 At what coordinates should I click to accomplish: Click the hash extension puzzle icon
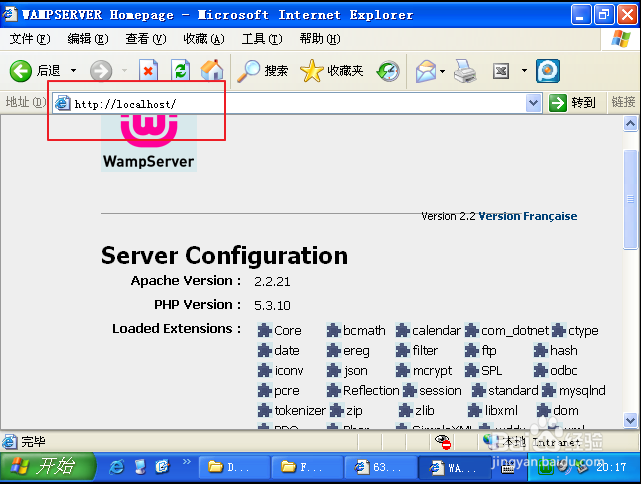point(540,350)
